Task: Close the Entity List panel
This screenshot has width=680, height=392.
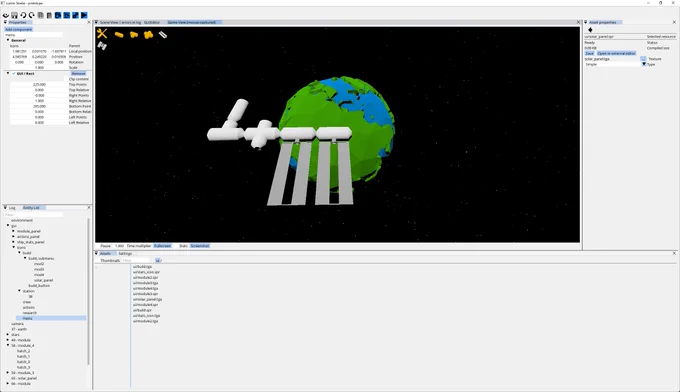Action: [x=89, y=208]
